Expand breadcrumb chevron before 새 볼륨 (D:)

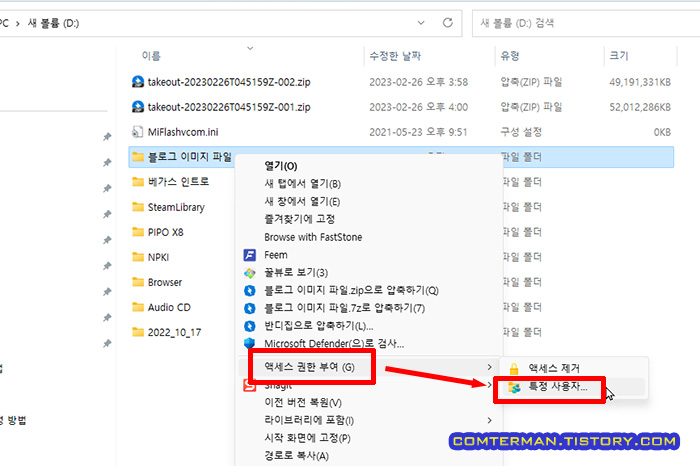click(17, 23)
